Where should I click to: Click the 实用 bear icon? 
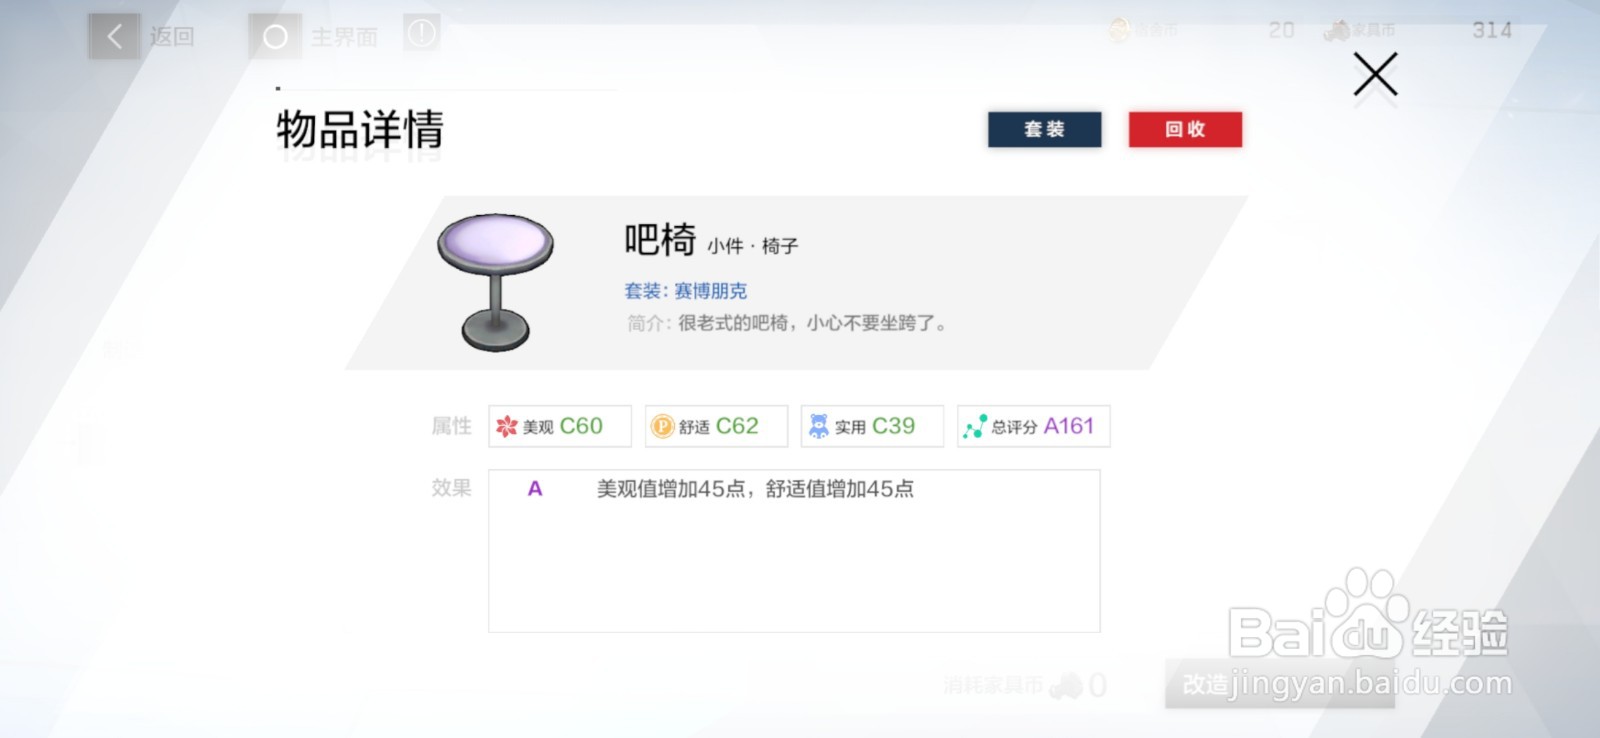[819, 427]
